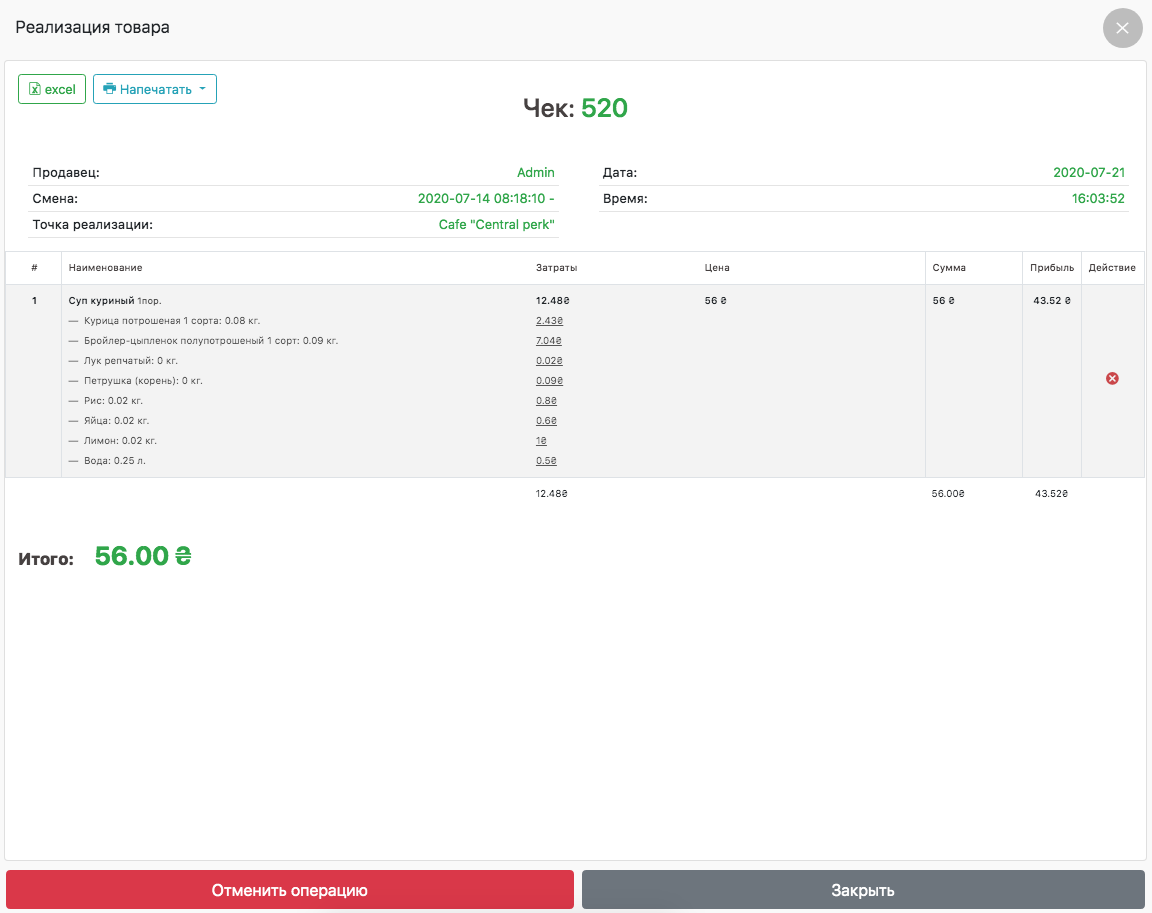Screen dimensions: 1152x913
Task: Click the Наименование column header
Action: pyautogui.click(x=105, y=268)
